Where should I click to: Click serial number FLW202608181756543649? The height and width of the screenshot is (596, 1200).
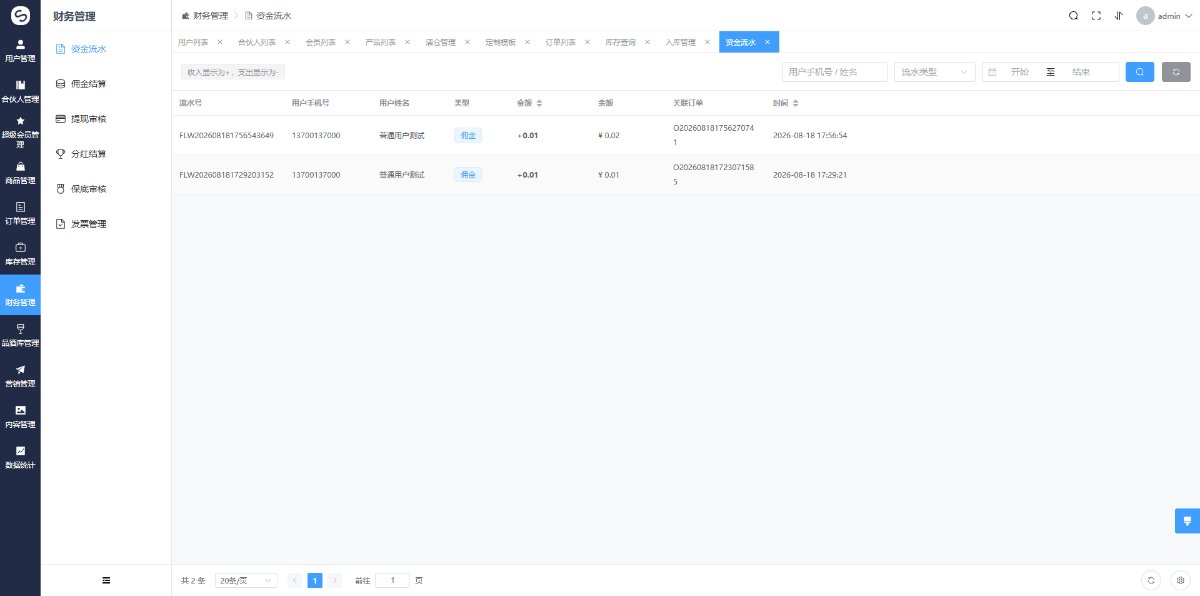pyautogui.click(x=226, y=135)
